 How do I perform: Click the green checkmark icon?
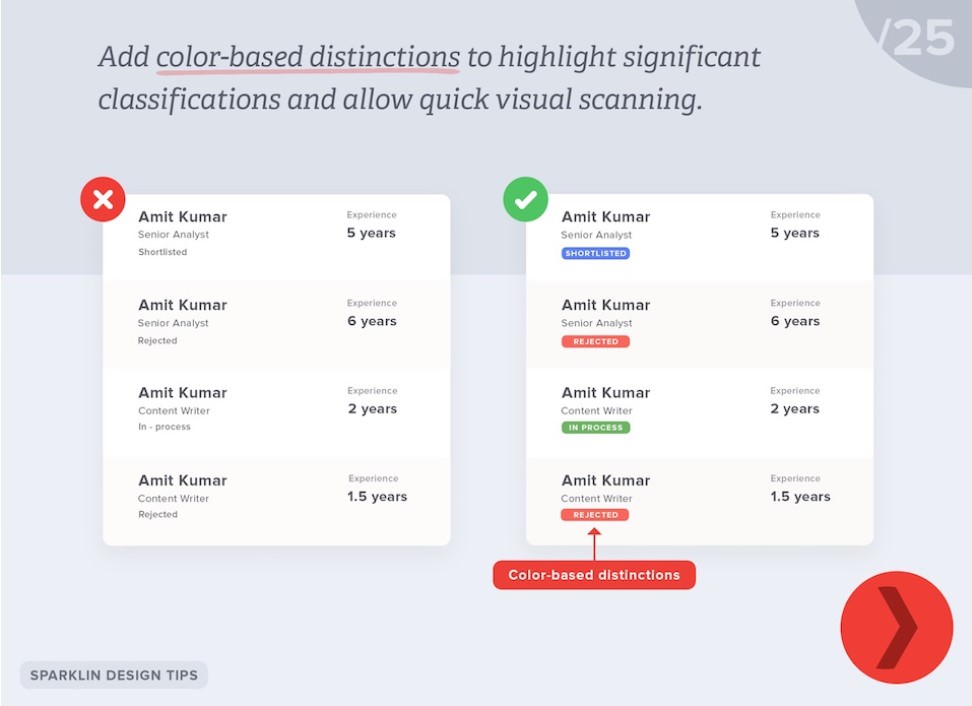click(x=526, y=200)
